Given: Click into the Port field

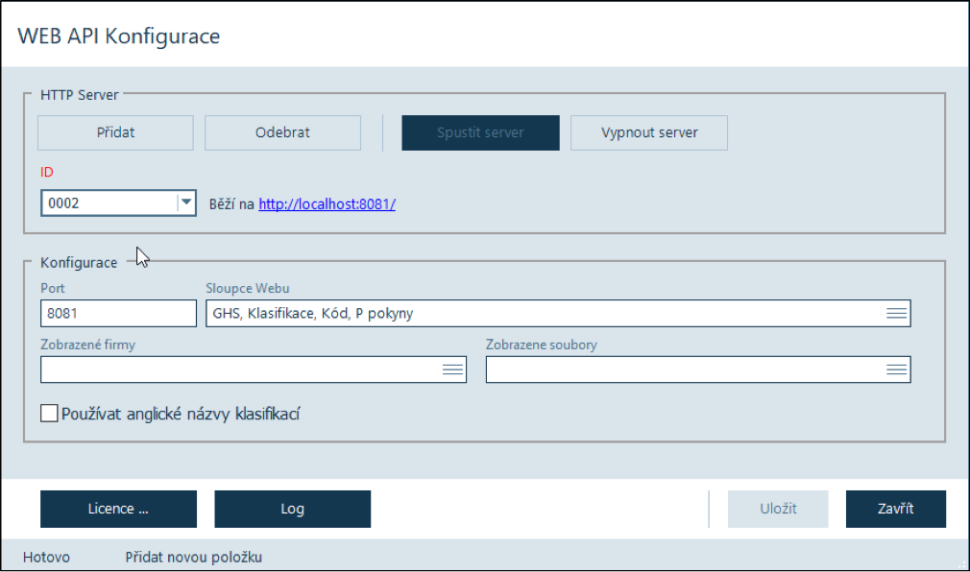Looking at the screenshot, I should coord(118,314).
